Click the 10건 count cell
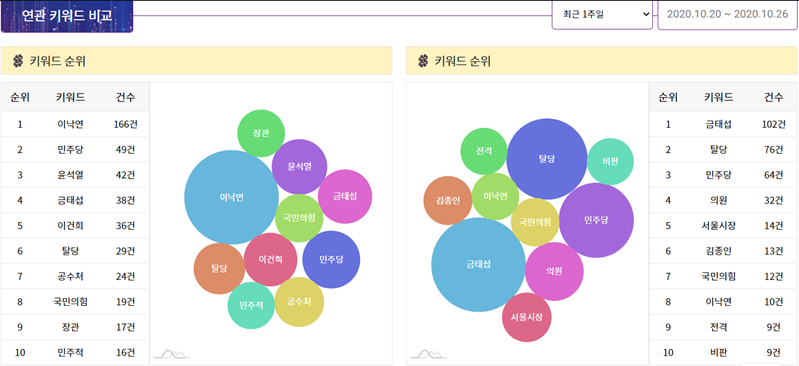This screenshot has width=799, height=366. point(774,302)
